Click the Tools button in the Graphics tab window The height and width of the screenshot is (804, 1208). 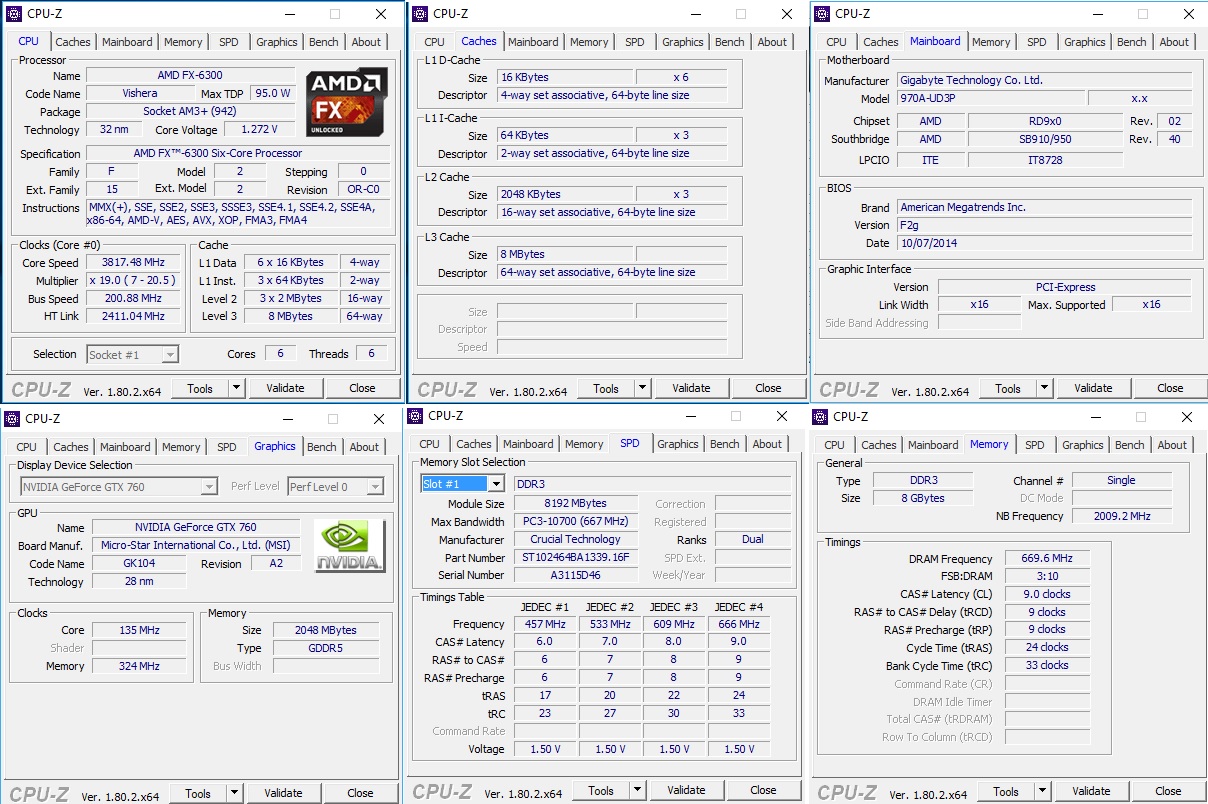198,793
